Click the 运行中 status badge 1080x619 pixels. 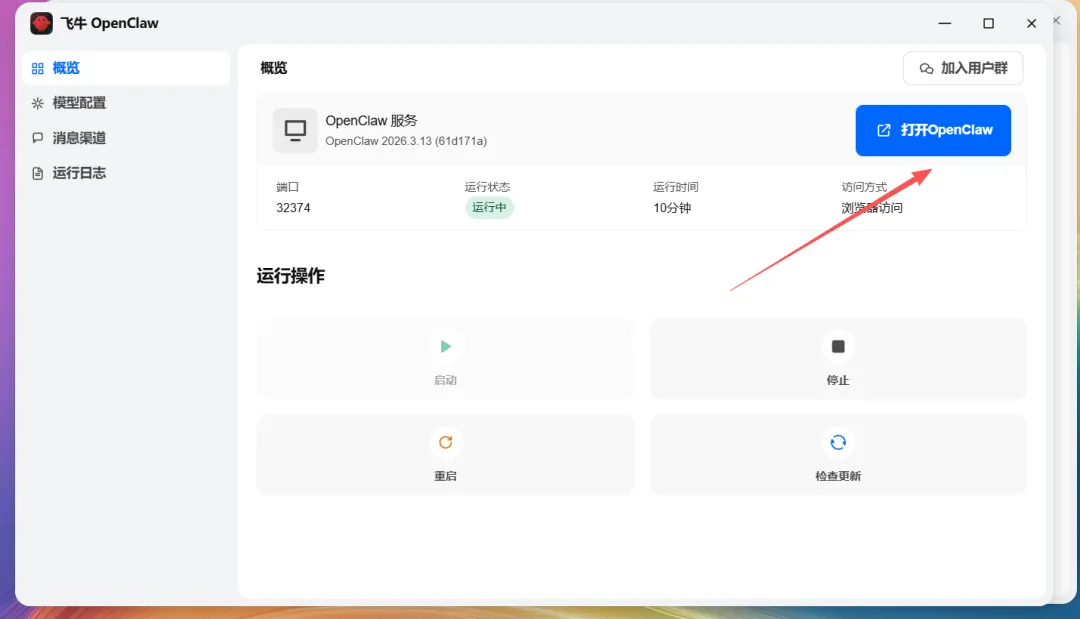point(489,207)
